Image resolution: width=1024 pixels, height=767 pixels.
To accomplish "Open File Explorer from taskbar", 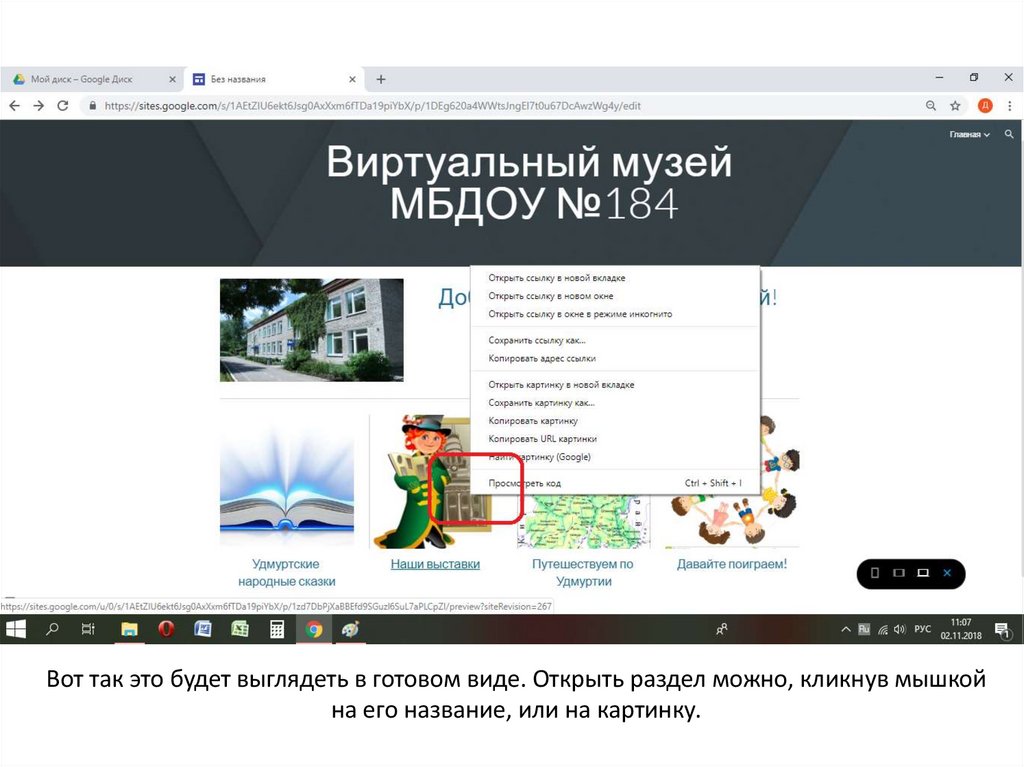I will (x=129, y=629).
